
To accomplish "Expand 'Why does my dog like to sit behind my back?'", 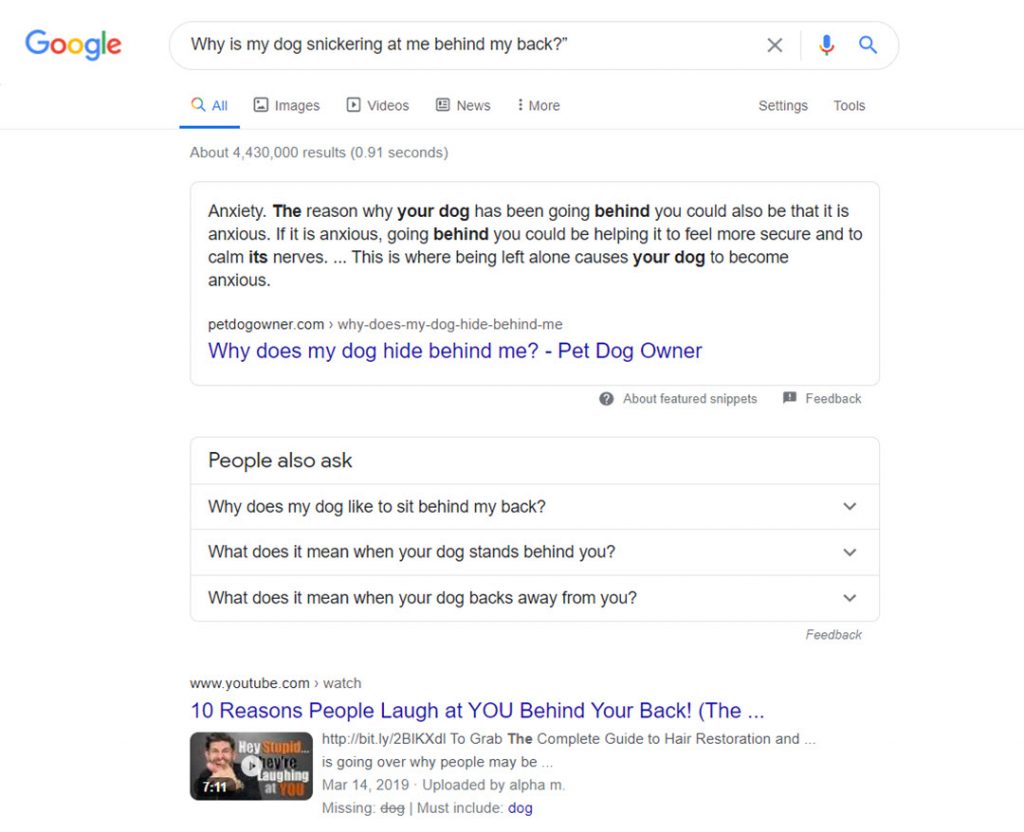I will coord(849,506).
